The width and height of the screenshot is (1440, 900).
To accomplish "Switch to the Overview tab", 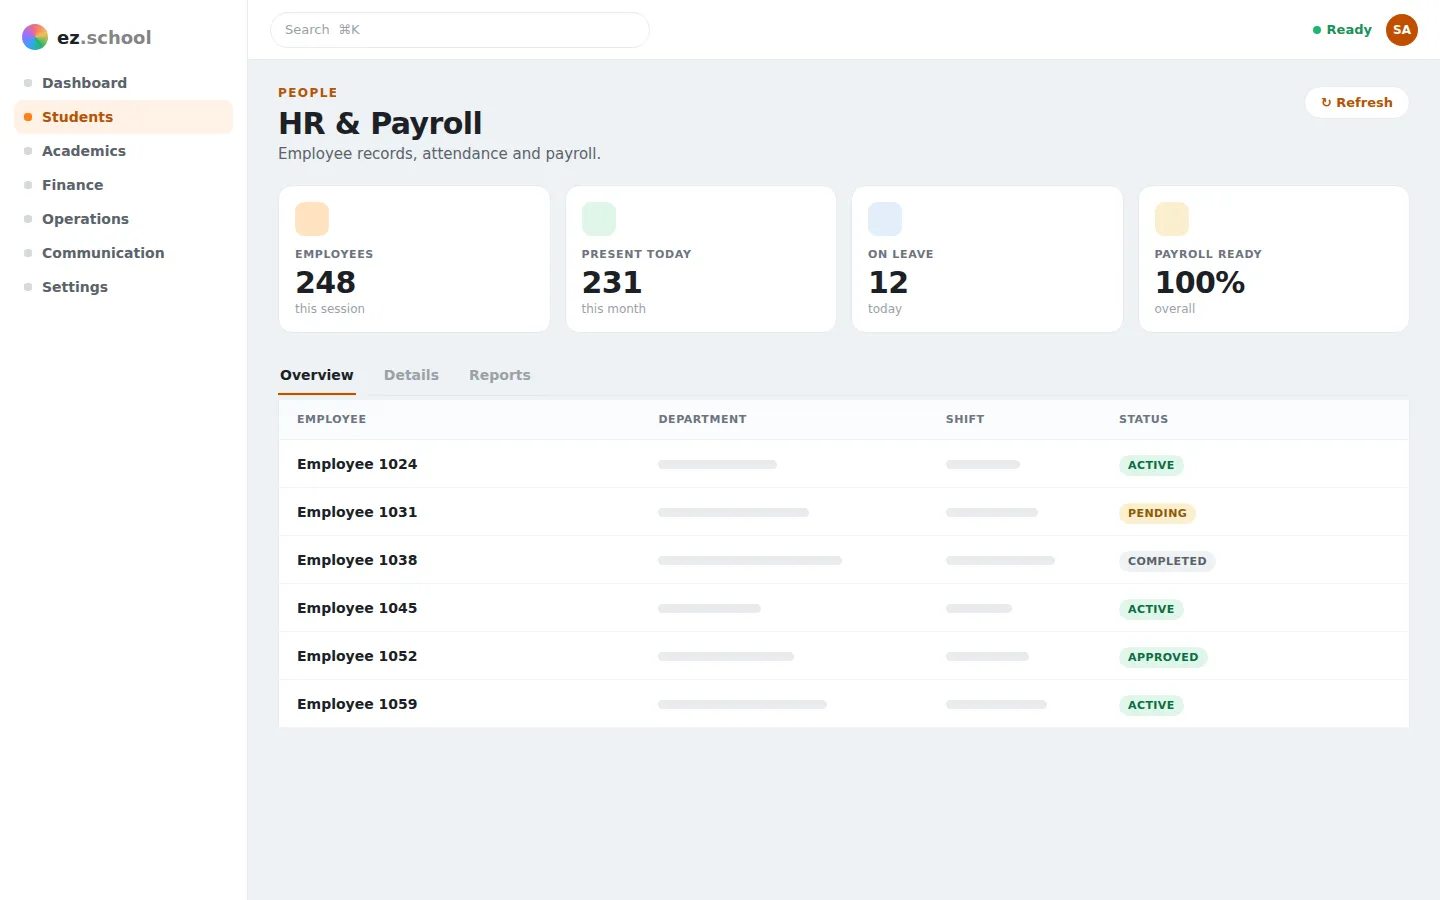I will click(317, 375).
